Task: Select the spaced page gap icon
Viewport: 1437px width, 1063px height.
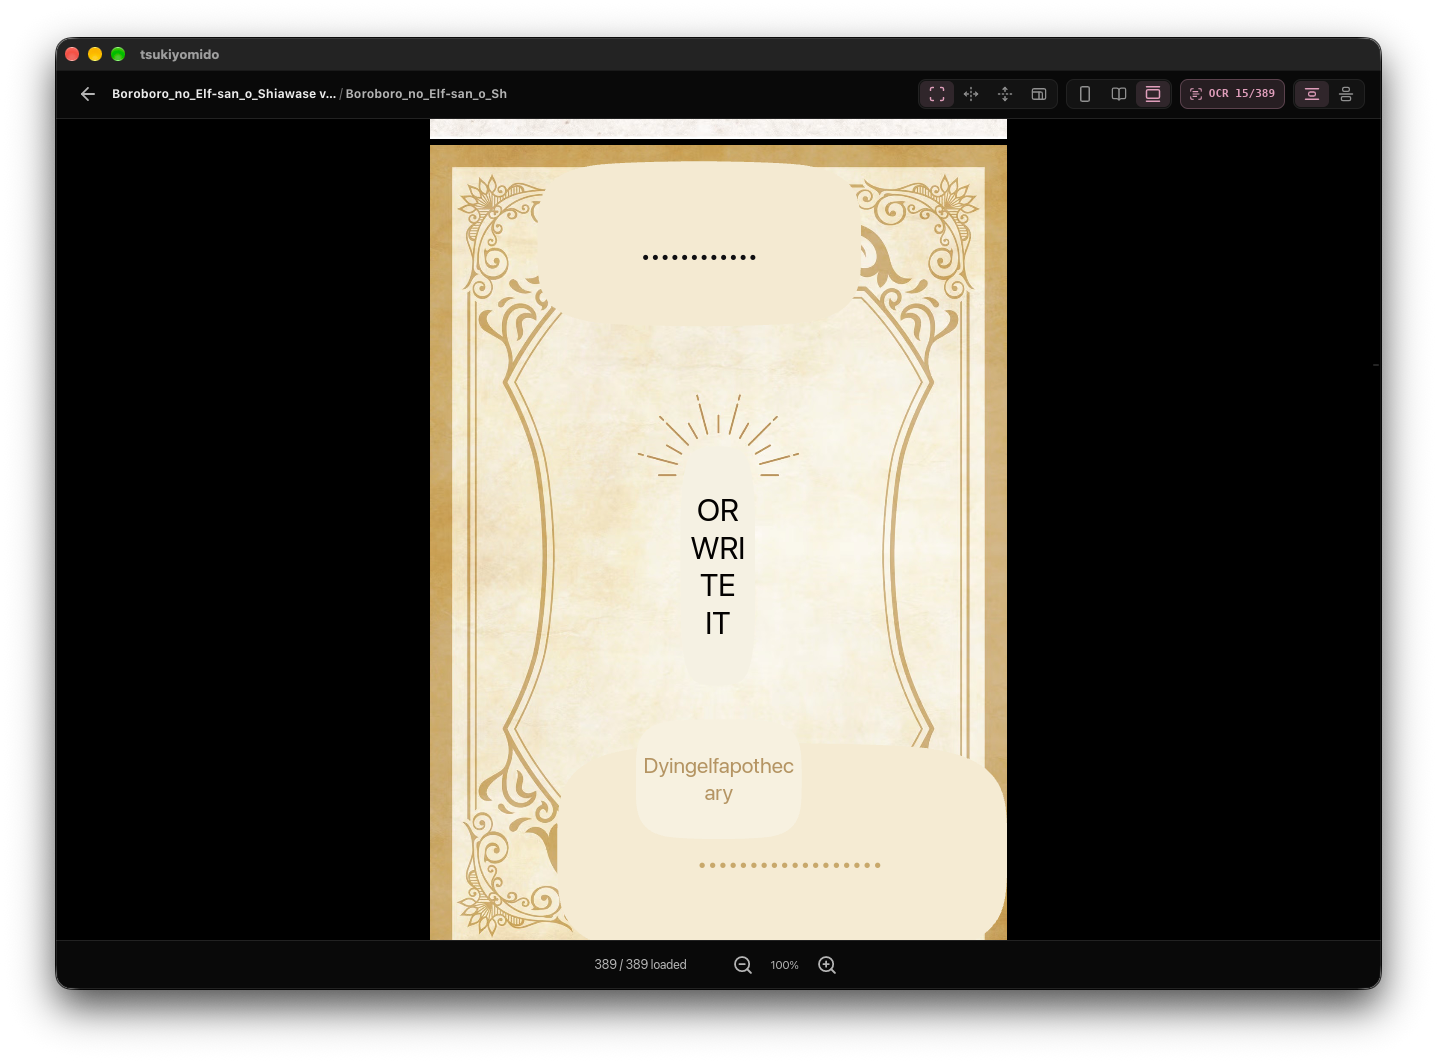Action: point(1346,94)
